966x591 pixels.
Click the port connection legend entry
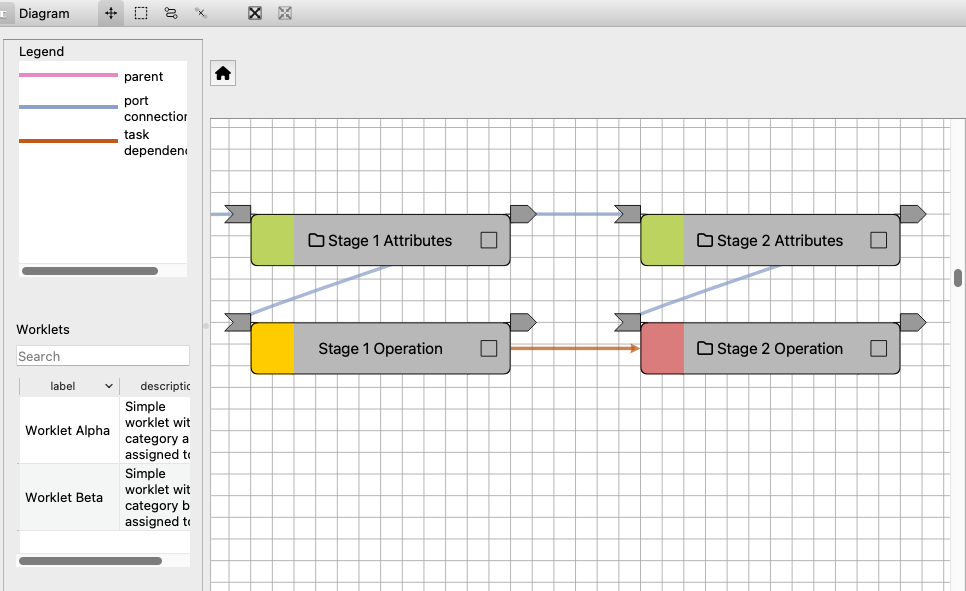click(103, 108)
